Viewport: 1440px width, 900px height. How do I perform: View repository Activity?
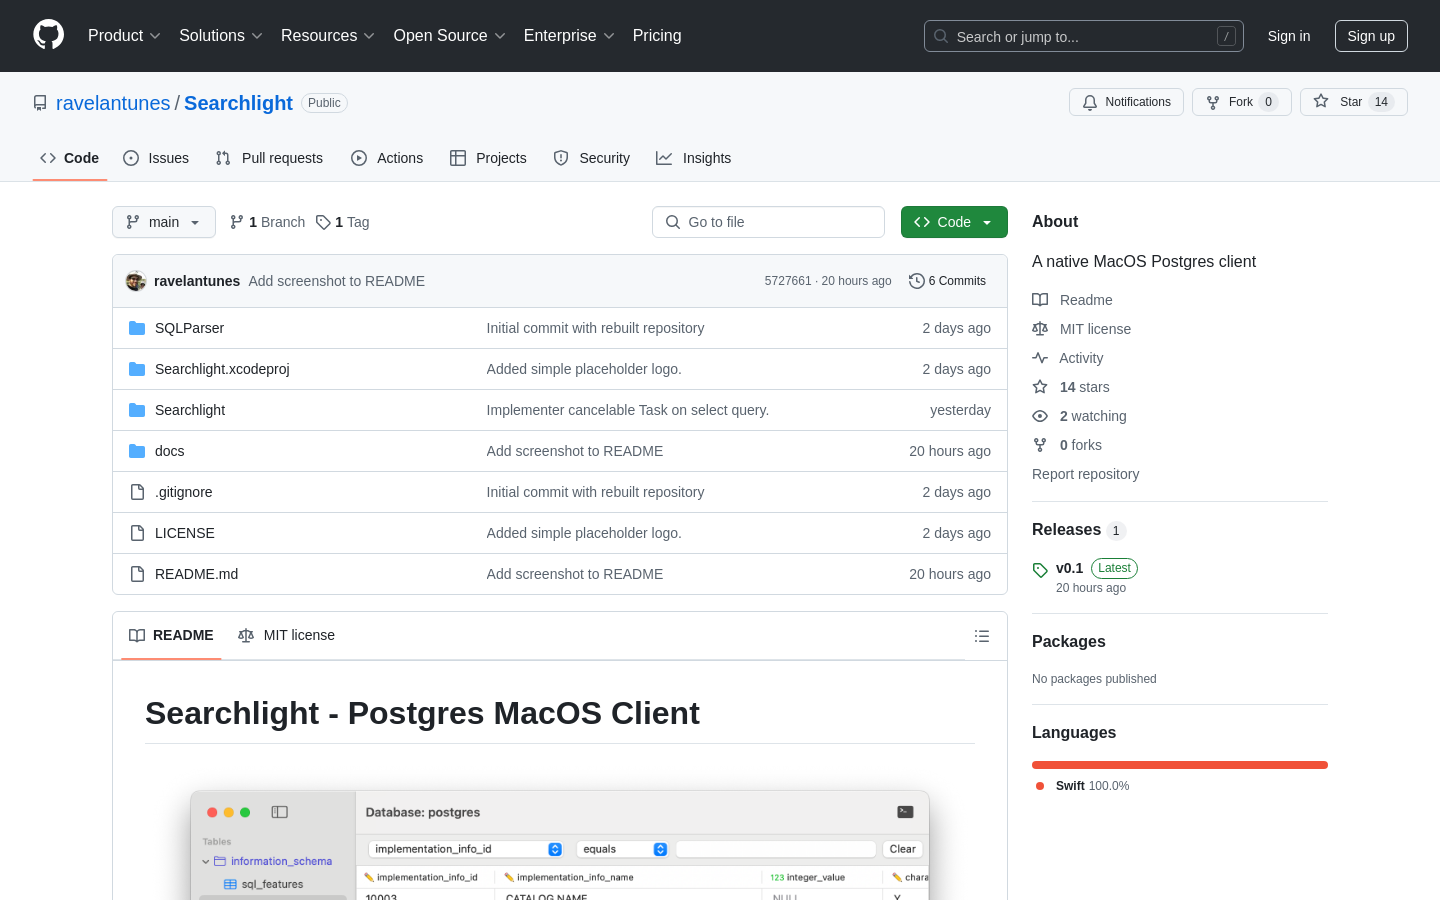(x=1067, y=358)
